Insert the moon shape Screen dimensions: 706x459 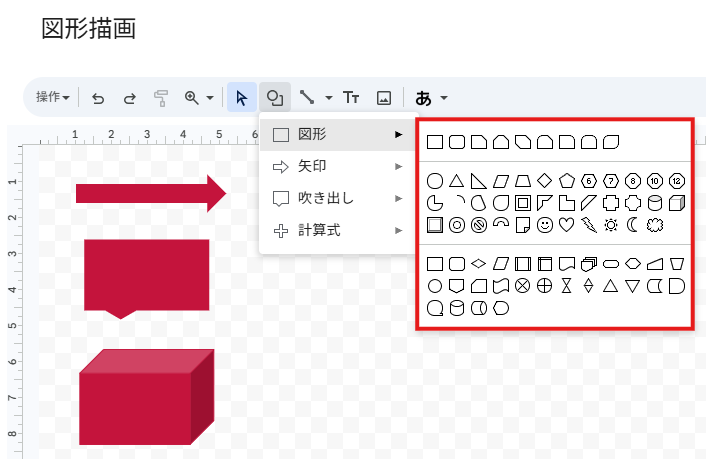point(633,225)
